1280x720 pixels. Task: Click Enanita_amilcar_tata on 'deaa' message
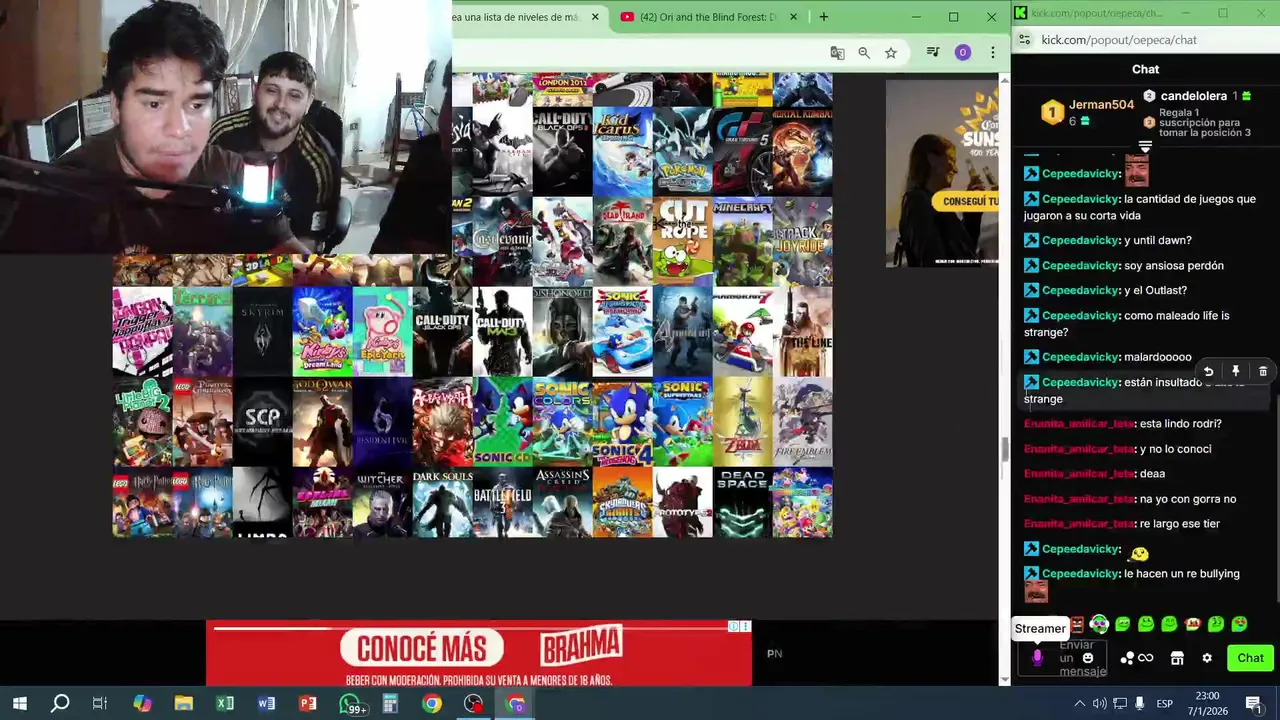click(1078, 474)
